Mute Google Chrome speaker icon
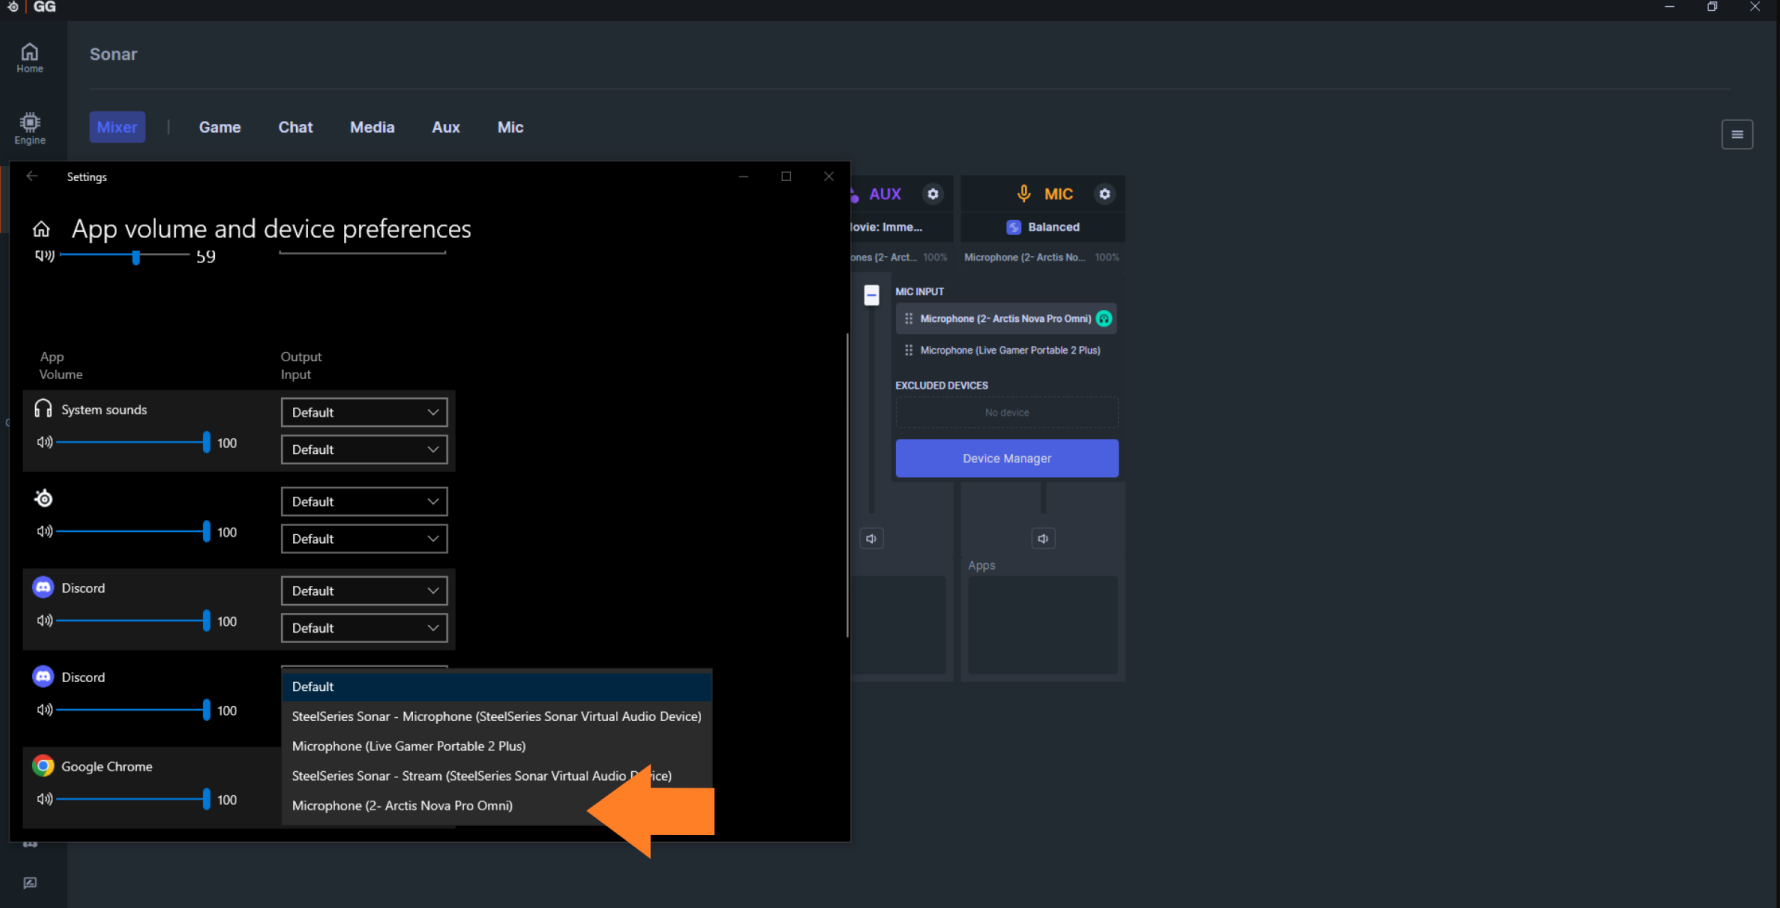 click(x=45, y=799)
